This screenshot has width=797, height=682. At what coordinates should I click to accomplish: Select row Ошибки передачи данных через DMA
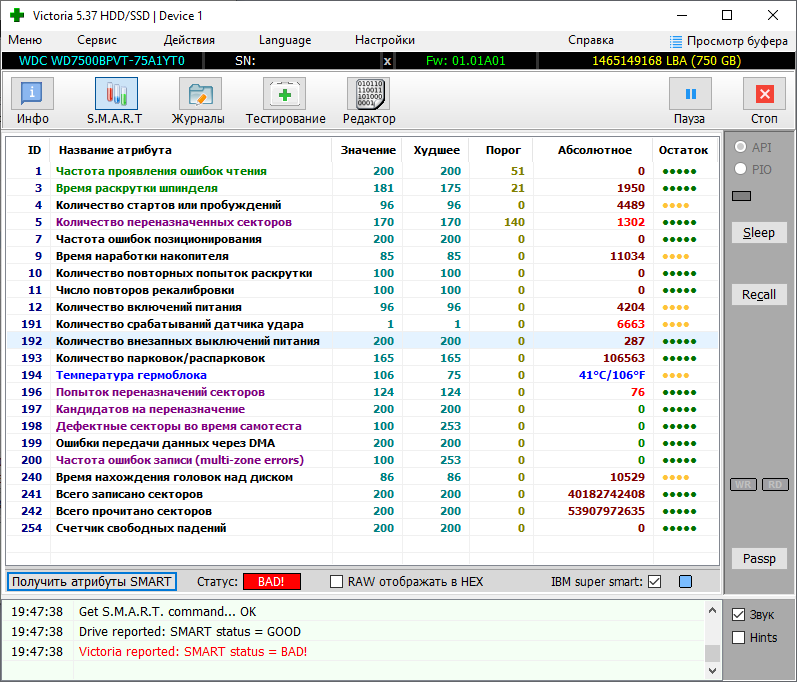(x=362, y=443)
